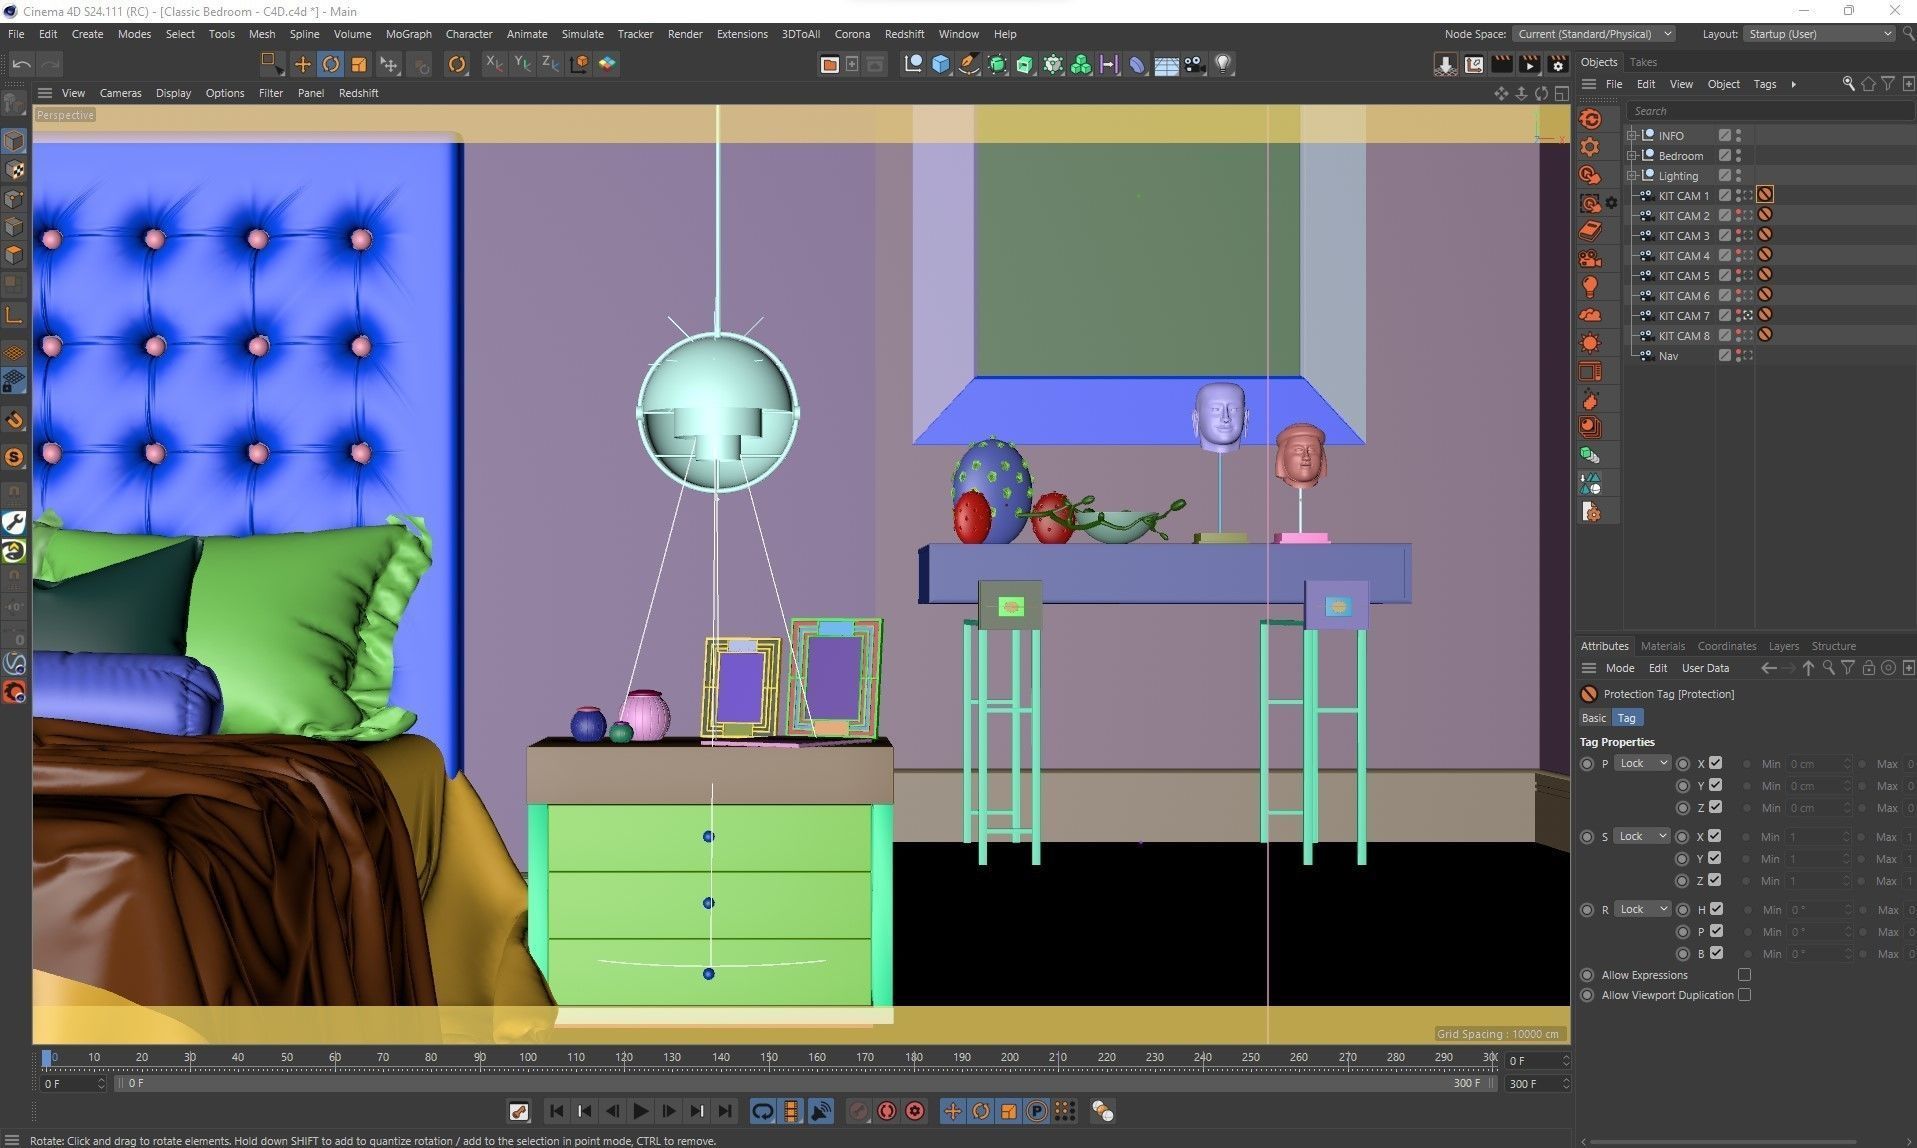Switch to the Materials tab
Viewport: 1917px width, 1148px height.
[x=1662, y=646]
